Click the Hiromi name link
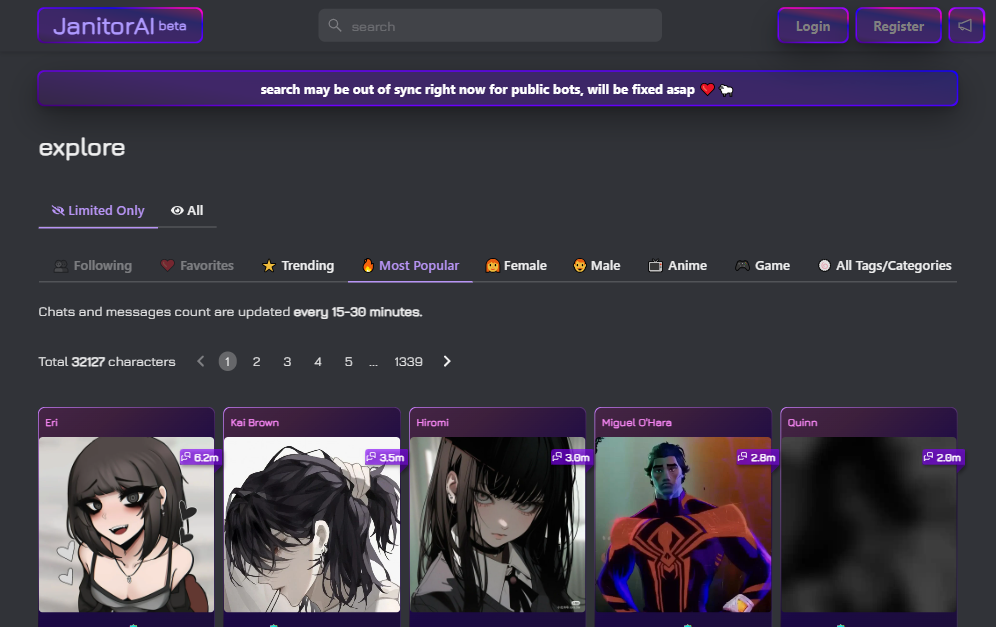This screenshot has height=627, width=996. point(433,422)
